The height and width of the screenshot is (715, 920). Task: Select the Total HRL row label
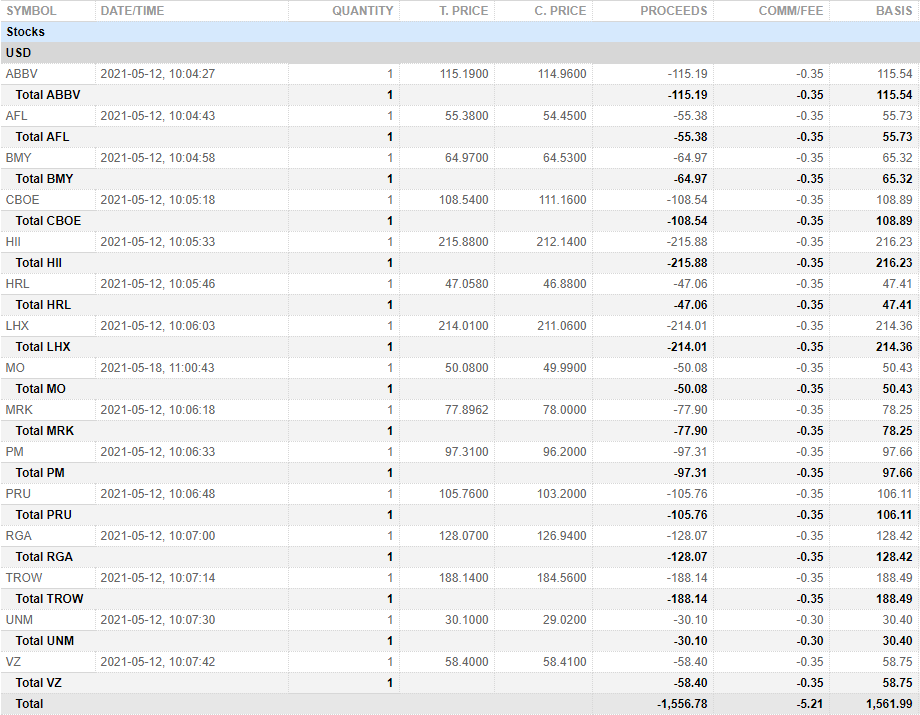pos(43,305)
